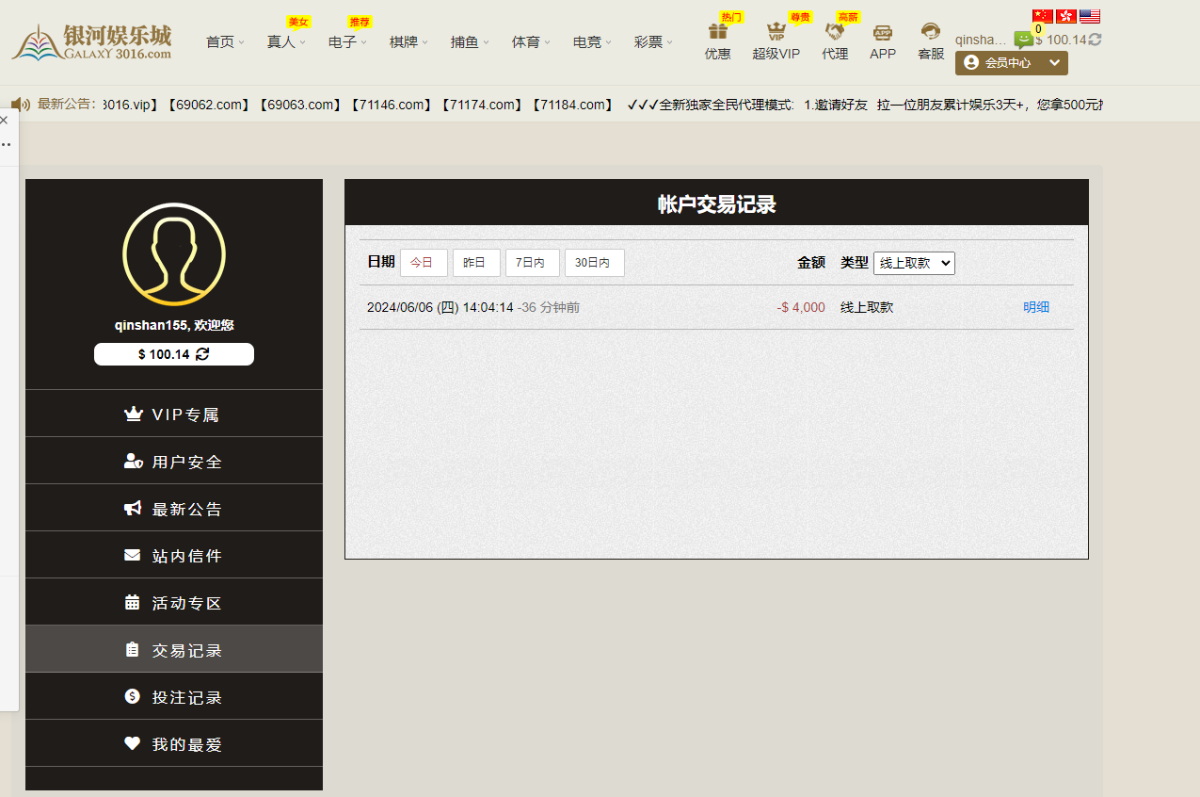Refresh balance in the sidebar profile box
Viewport: 1200px width, 797px height.
click(x=203, y=354)
